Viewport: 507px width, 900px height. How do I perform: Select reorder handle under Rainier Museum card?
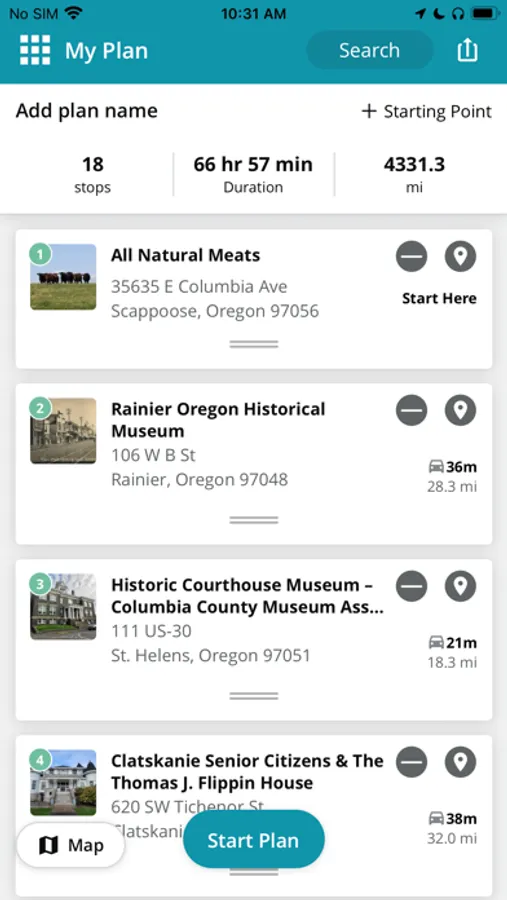click(254, 520)
